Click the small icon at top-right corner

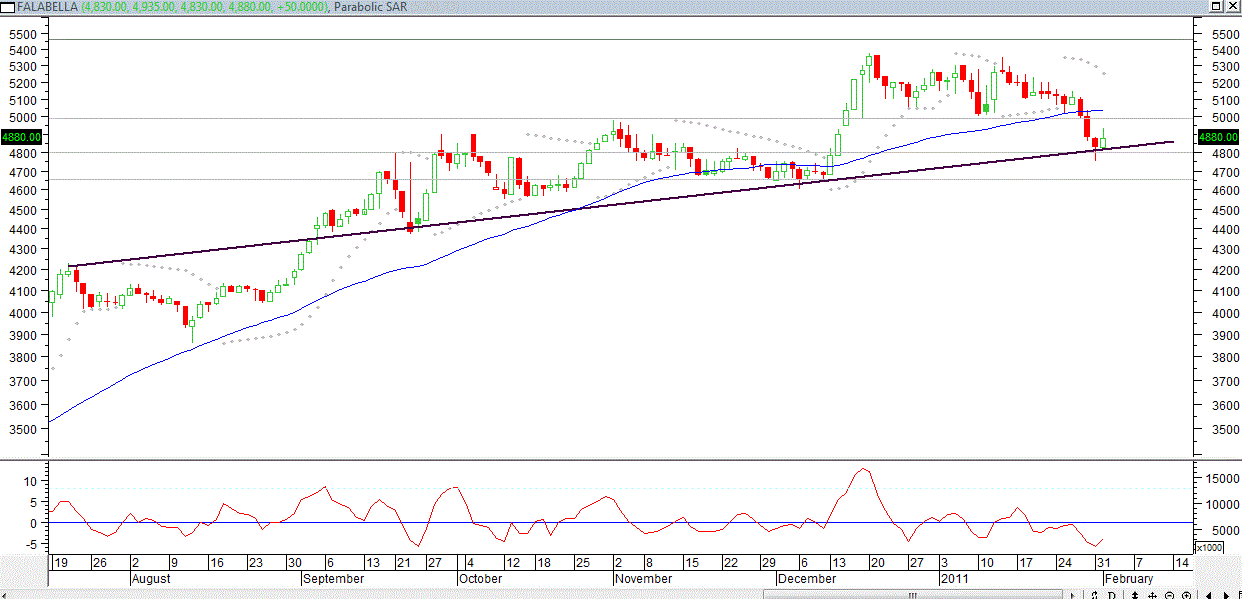[x=1233, y=7]
